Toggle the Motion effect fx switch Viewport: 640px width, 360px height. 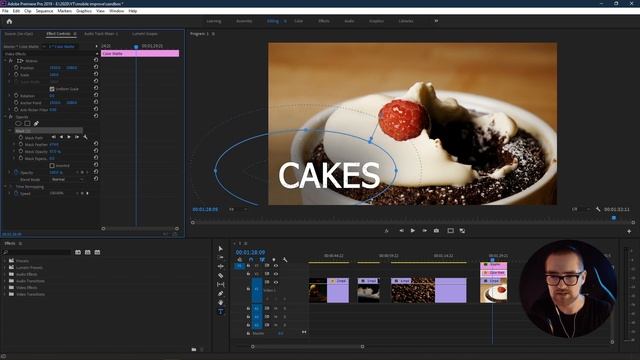[11, 60]
